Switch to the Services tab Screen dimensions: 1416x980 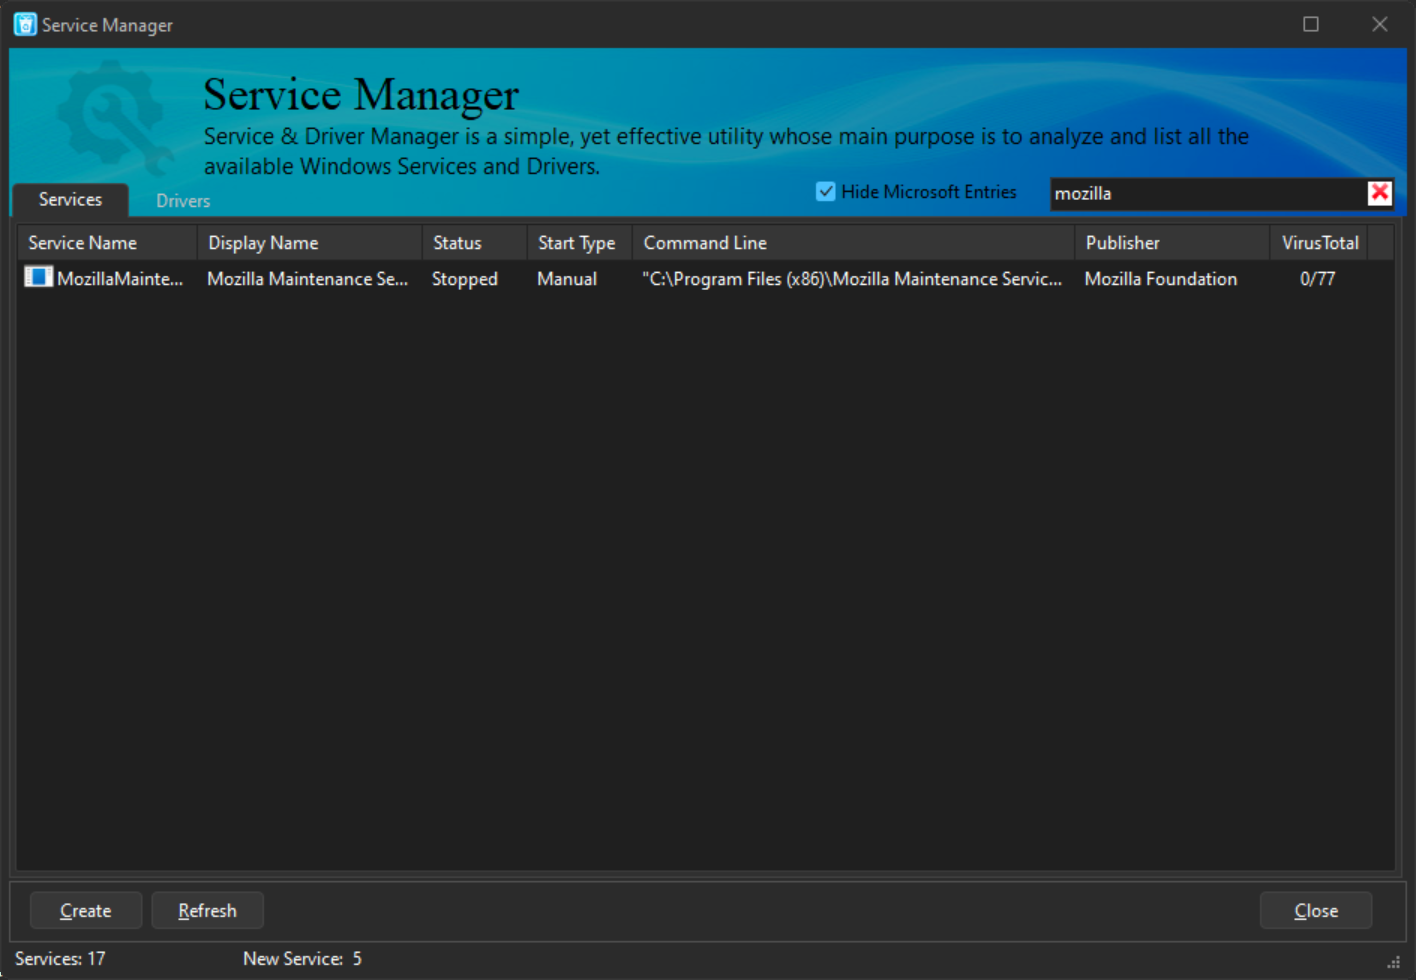(x=70, y=200)
